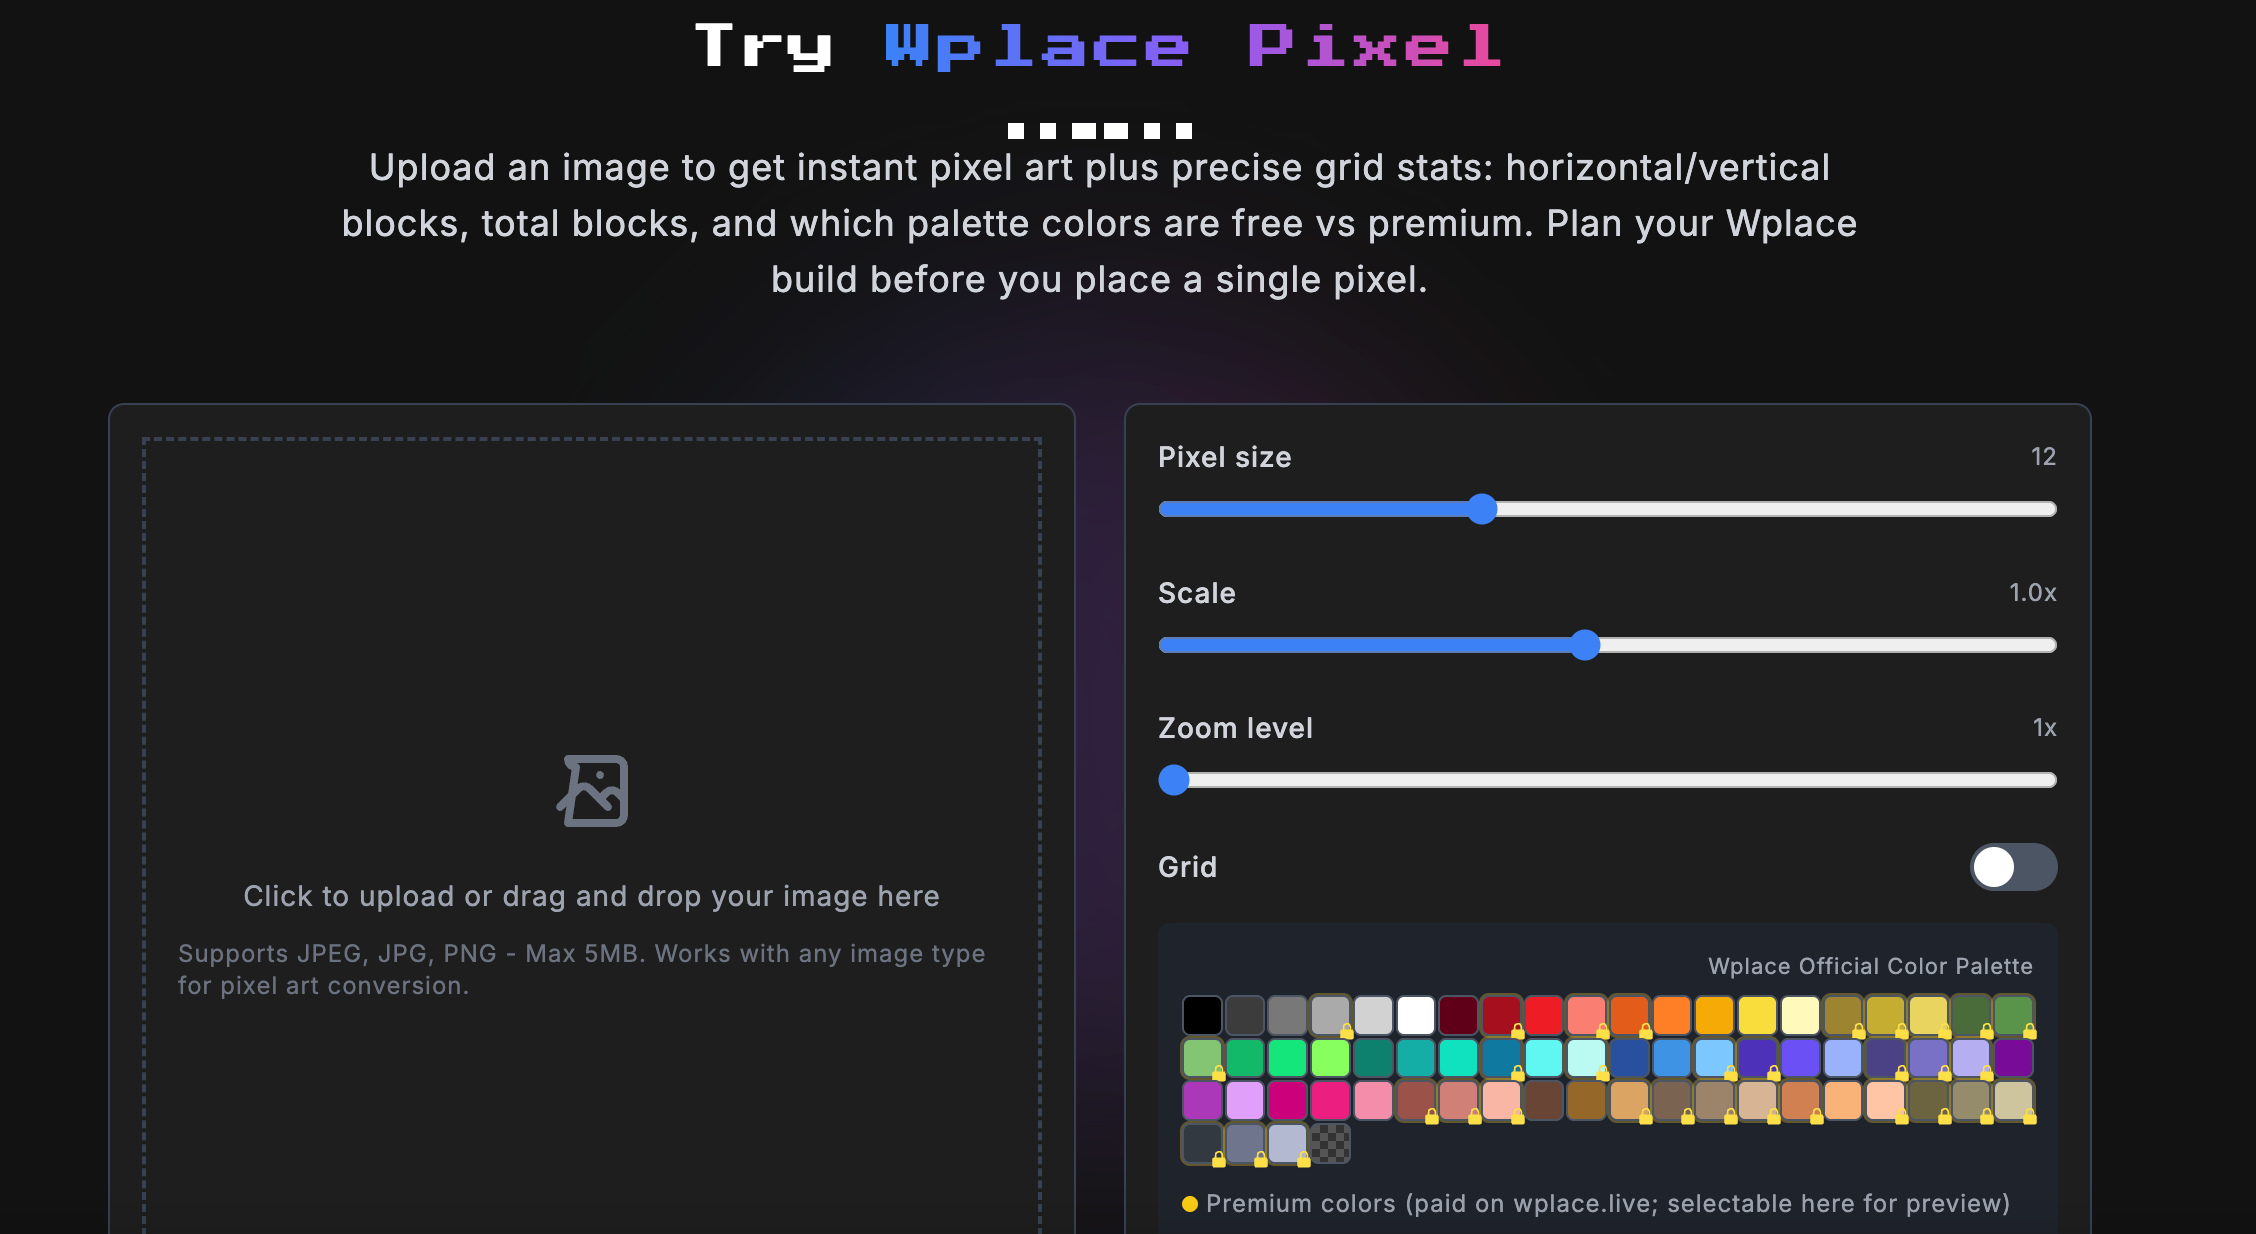This screenshot has width=2256, height=1234.
Task: Click the image upload icon
Action: point(592,791)
